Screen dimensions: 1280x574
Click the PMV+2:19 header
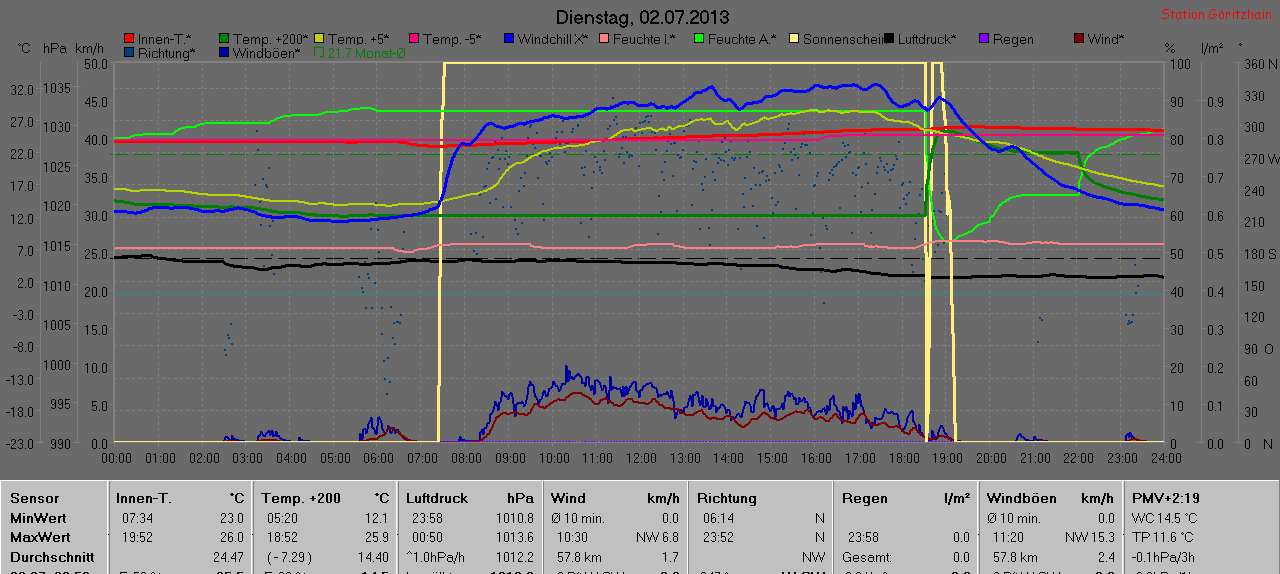click(x=1166, y=498)
